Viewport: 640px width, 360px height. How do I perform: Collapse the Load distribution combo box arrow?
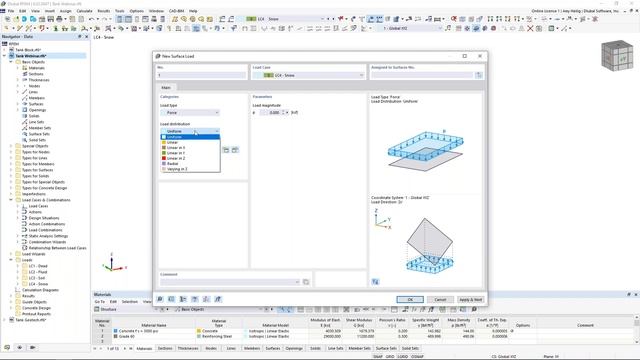pos(217,131)
